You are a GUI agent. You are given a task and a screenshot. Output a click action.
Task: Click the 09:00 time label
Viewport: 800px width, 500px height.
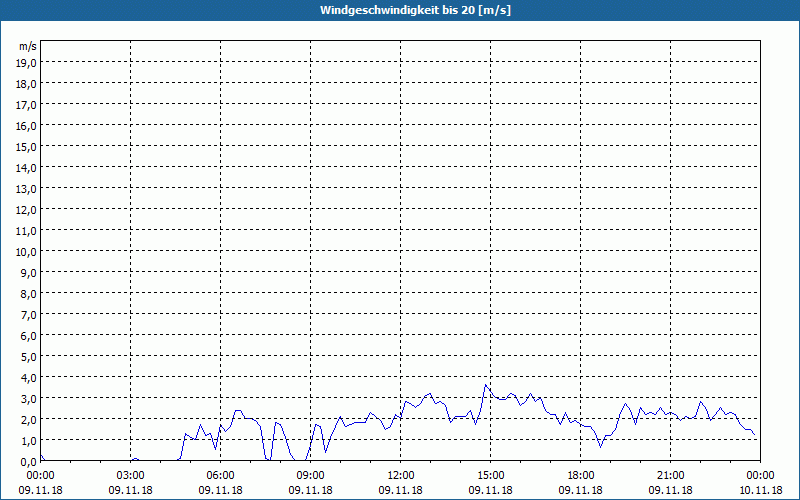coord(310,476)
